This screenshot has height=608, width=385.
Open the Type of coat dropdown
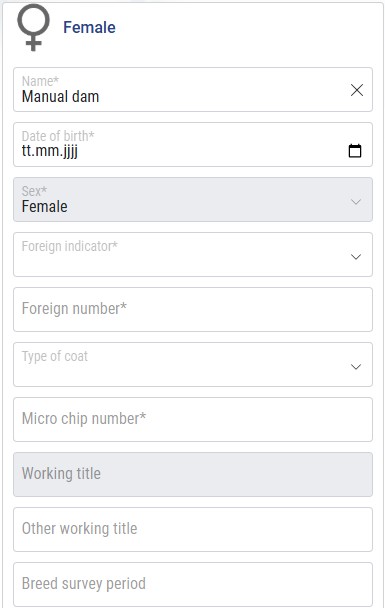coord(193,364)
